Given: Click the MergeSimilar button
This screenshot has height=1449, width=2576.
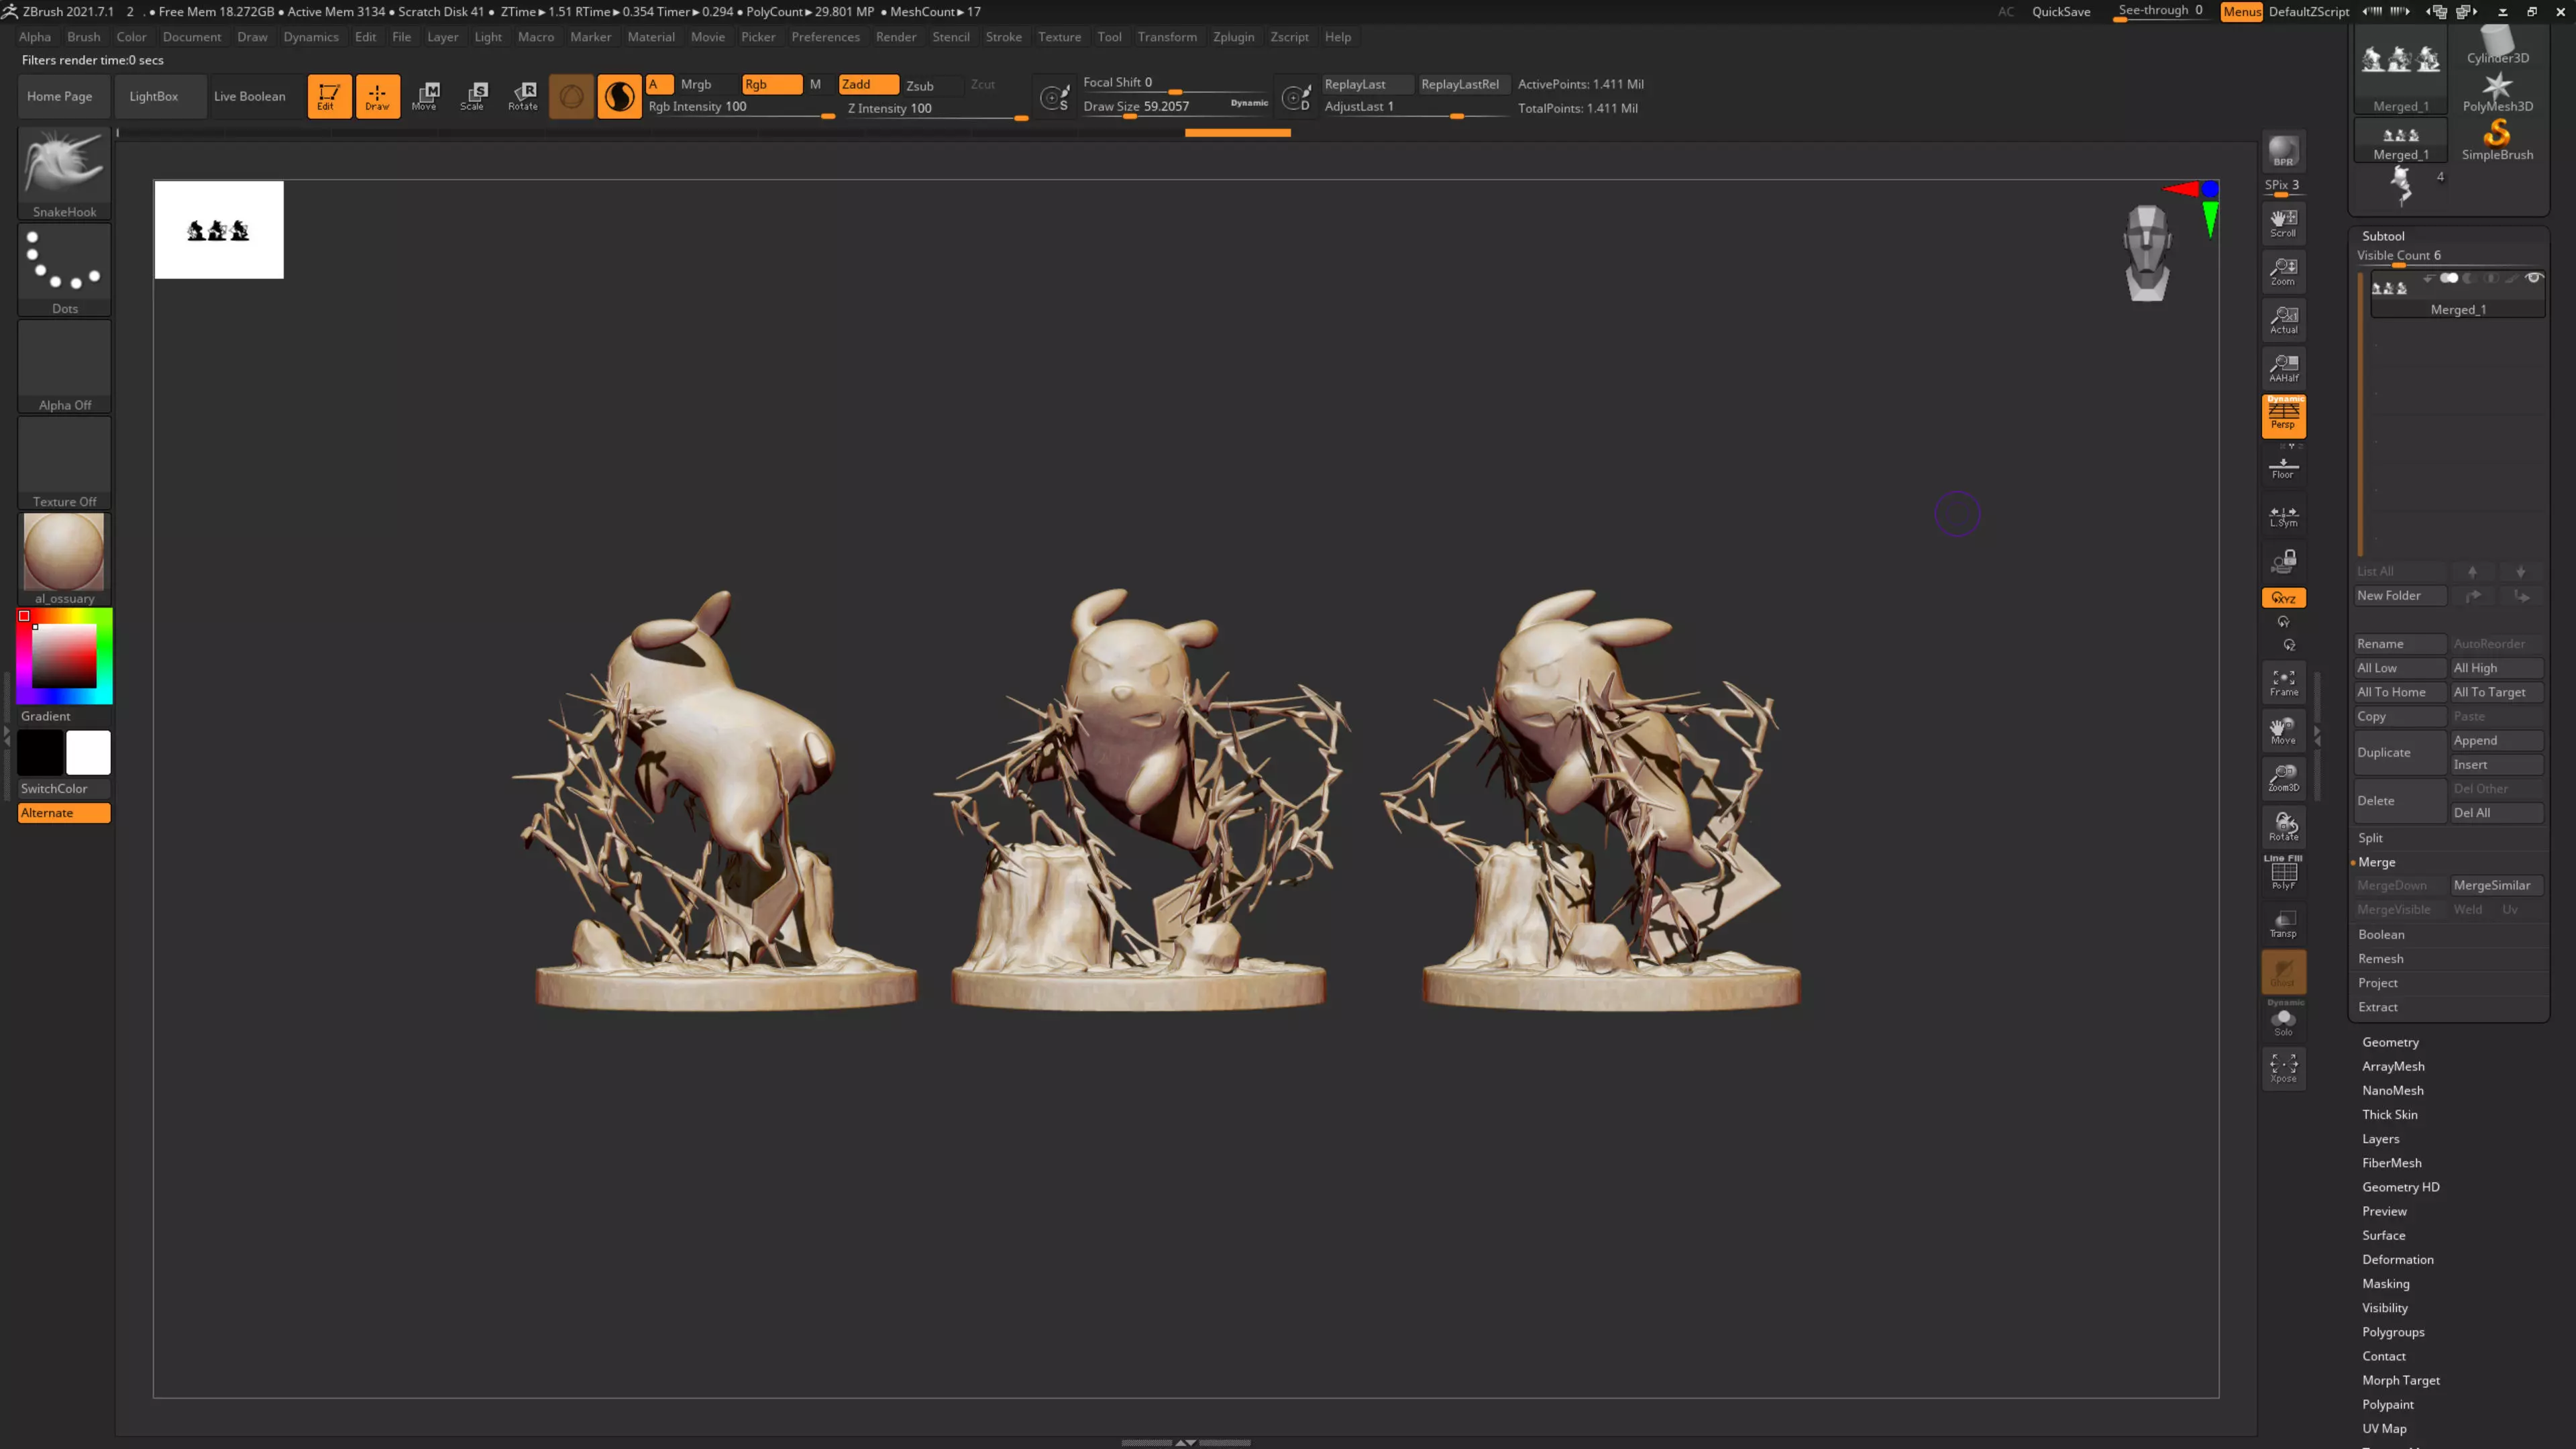Looking at the screenshot, I should 2496,885.
